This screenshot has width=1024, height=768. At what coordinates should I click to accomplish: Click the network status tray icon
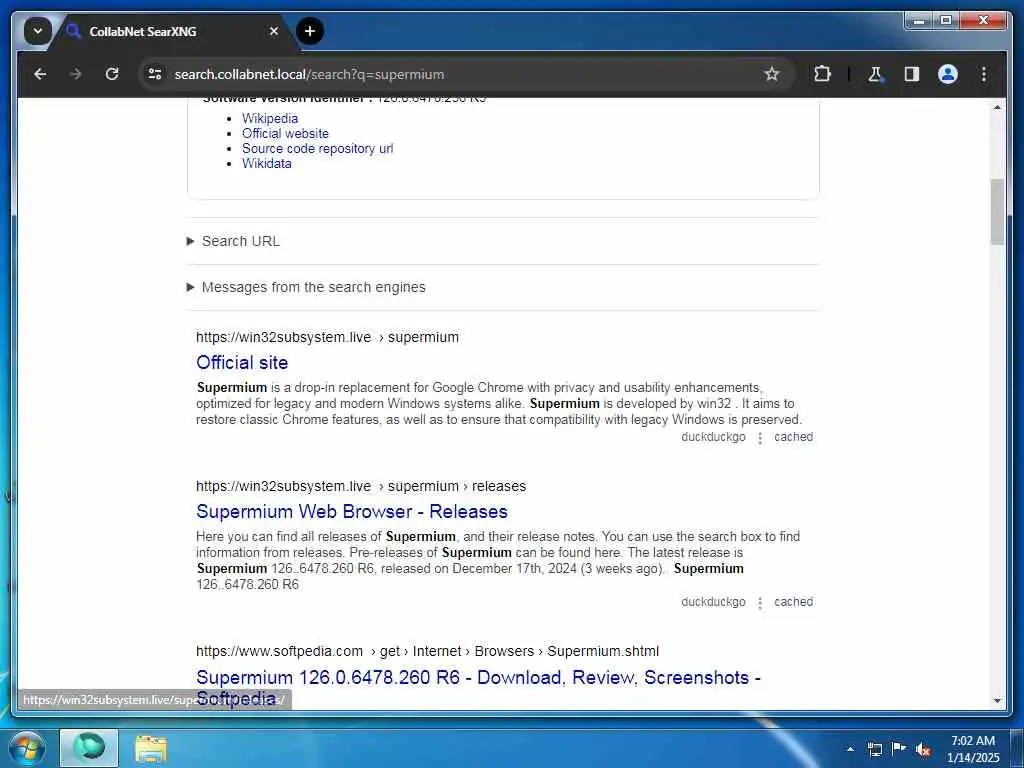(x=874, y=749)
